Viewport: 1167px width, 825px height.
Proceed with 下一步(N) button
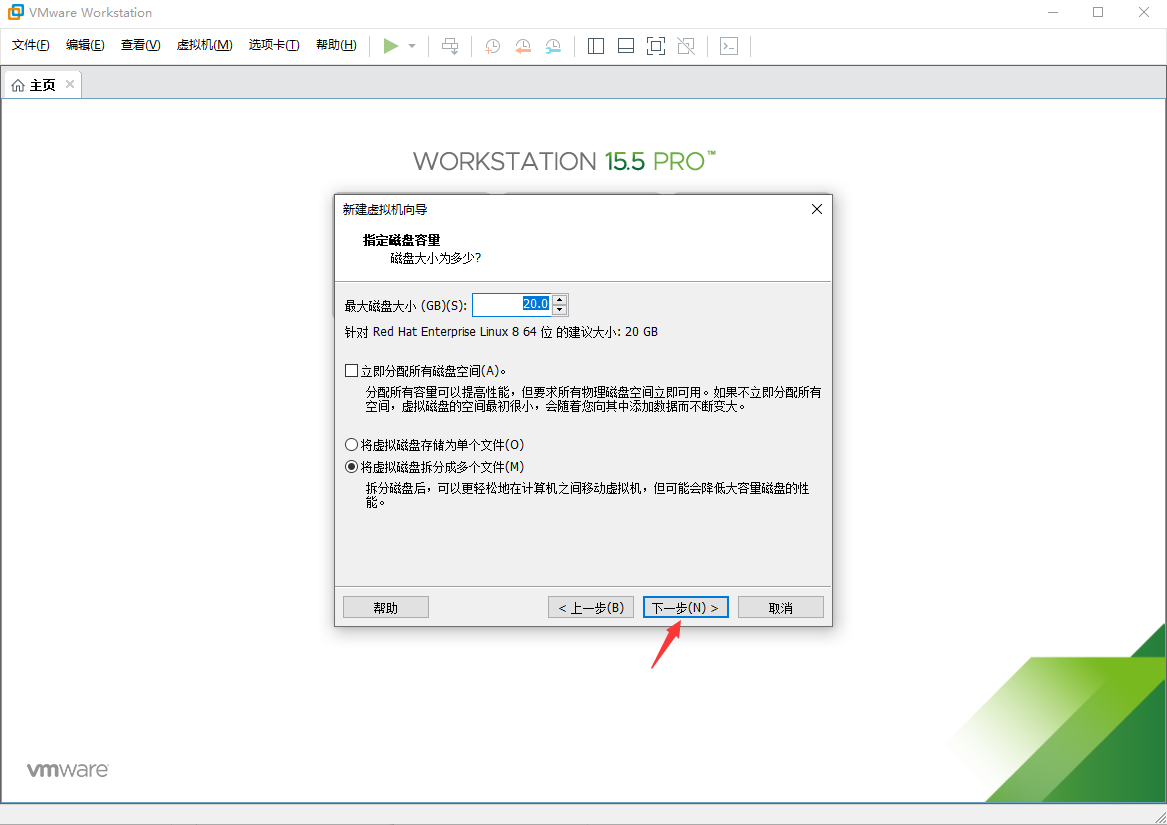tap(685, 608)
